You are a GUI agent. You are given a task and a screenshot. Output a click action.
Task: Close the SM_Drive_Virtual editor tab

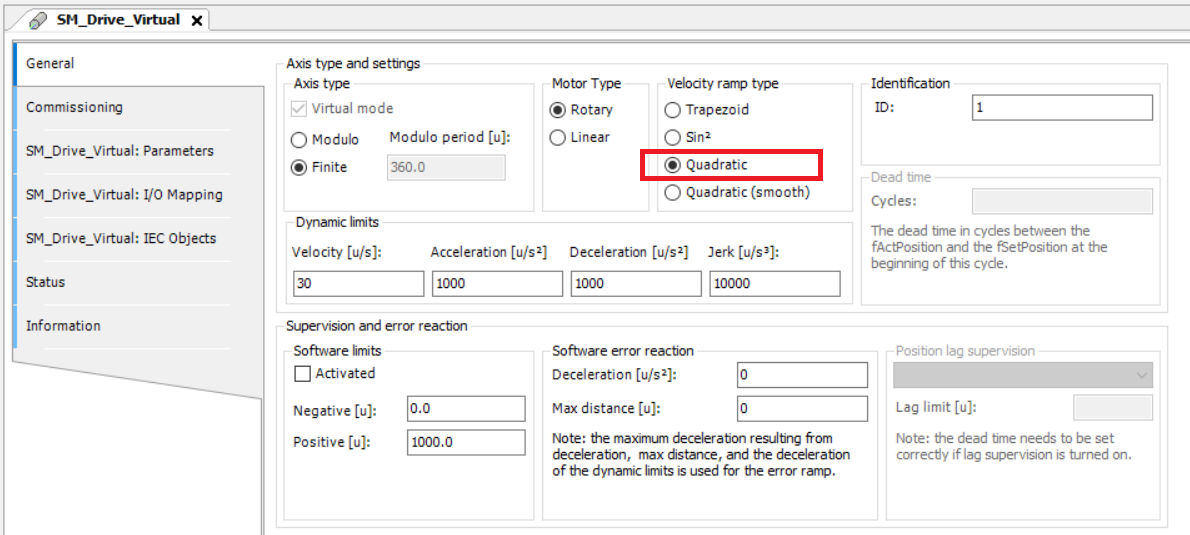(x=197, y=20)
